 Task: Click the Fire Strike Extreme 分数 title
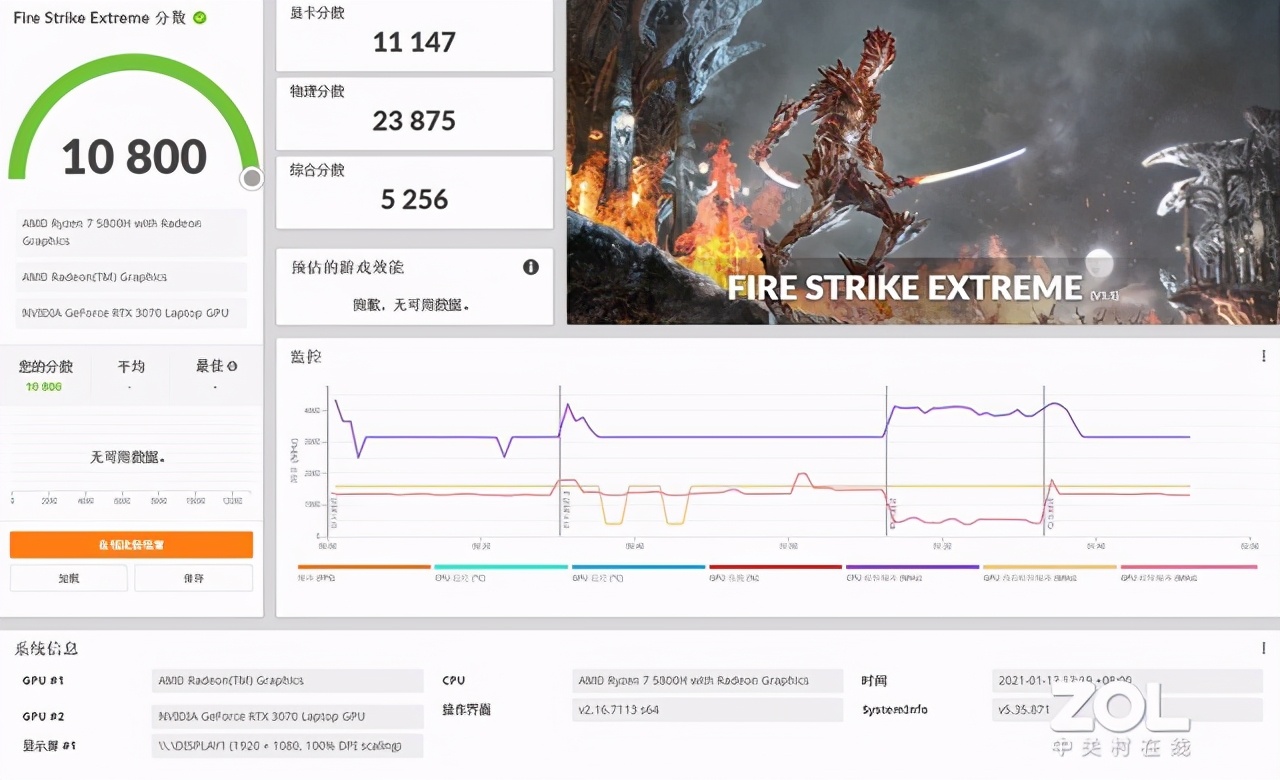99,18
